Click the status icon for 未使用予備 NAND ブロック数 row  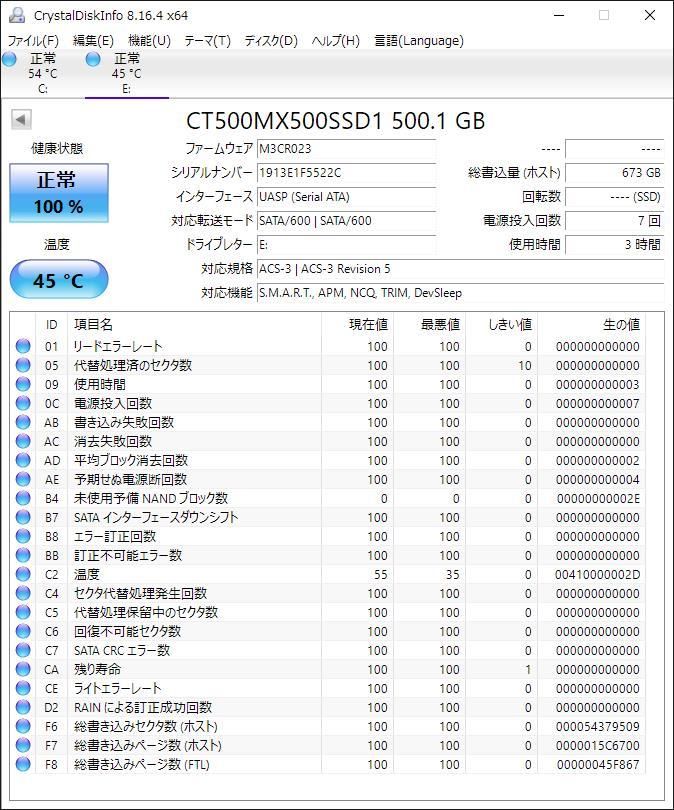(23, 498)
